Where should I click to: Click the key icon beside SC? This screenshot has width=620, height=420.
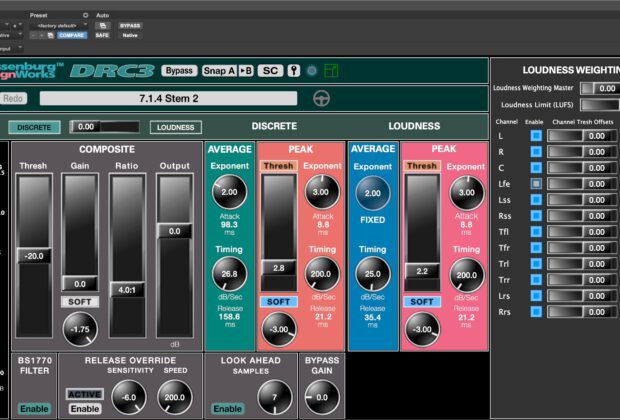click(293, 71)
